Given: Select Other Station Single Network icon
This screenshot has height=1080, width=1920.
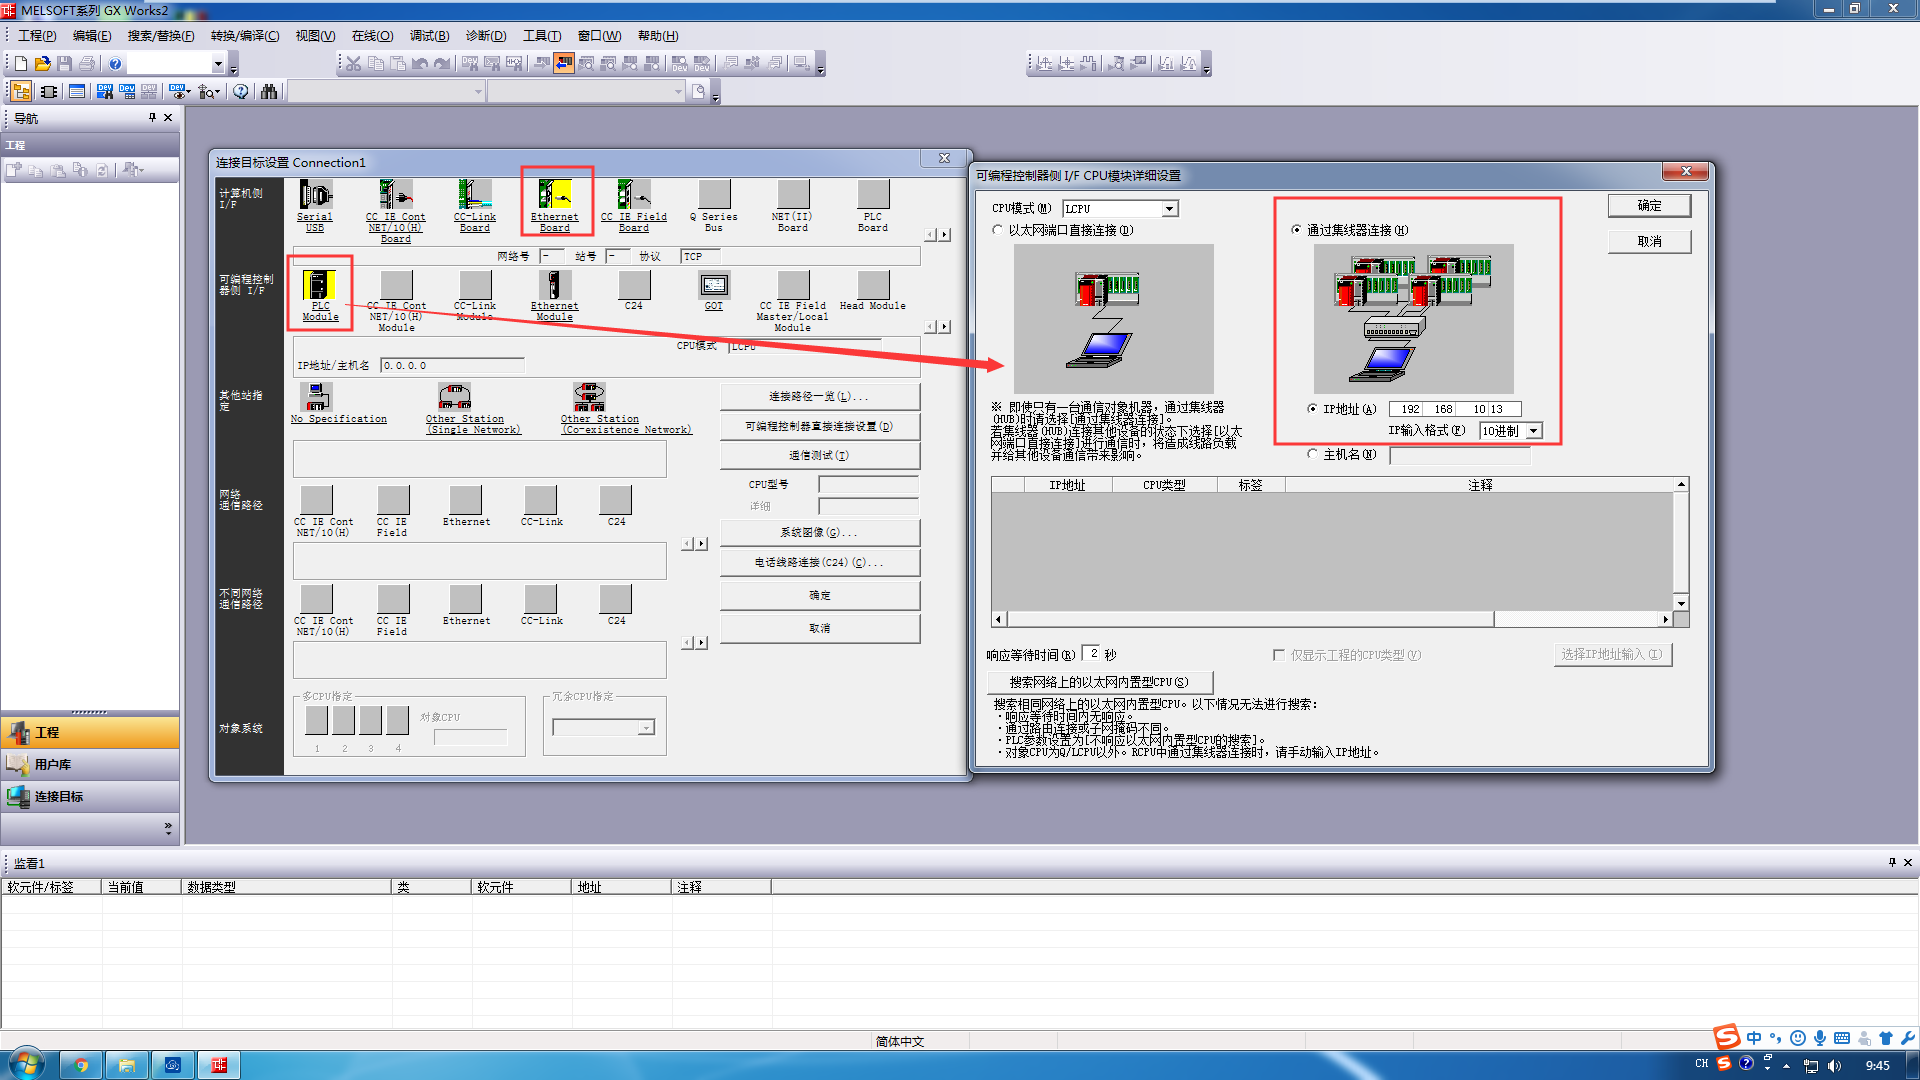Looking at the screenshot, I should 455,397.
